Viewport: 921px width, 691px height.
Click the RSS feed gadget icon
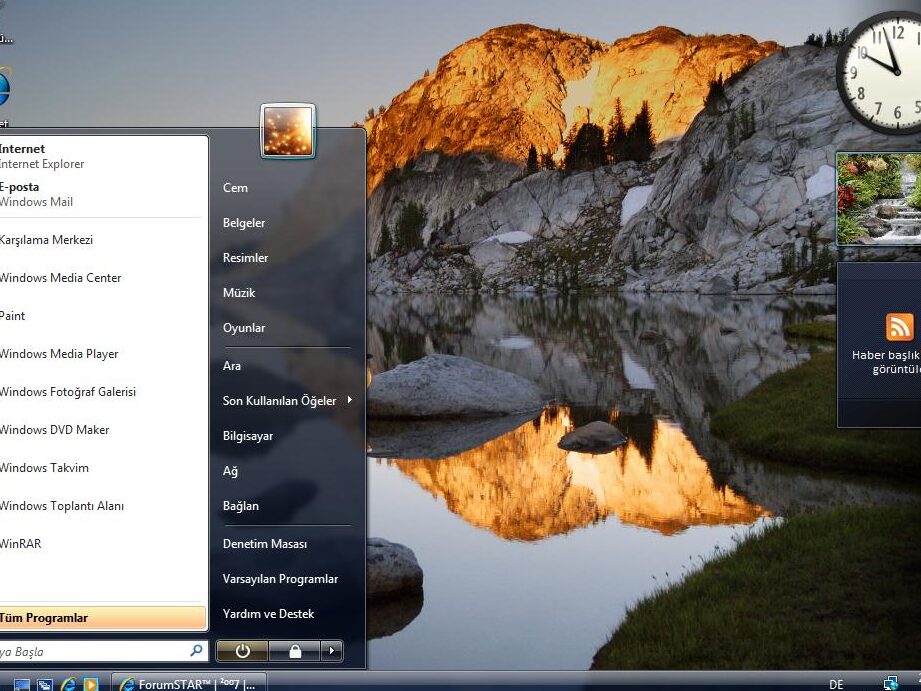pyautogui.click(x=899, y=327)
